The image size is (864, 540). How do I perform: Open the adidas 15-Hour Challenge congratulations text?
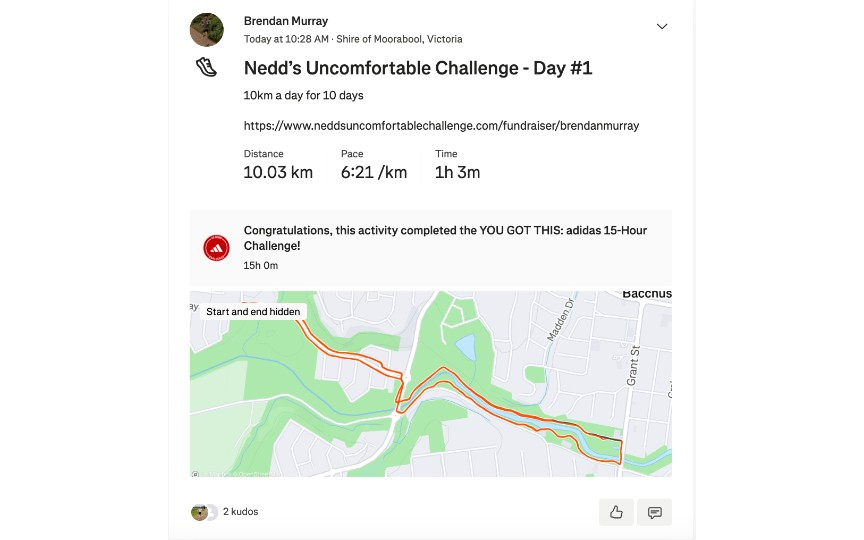tap(445, 237)
